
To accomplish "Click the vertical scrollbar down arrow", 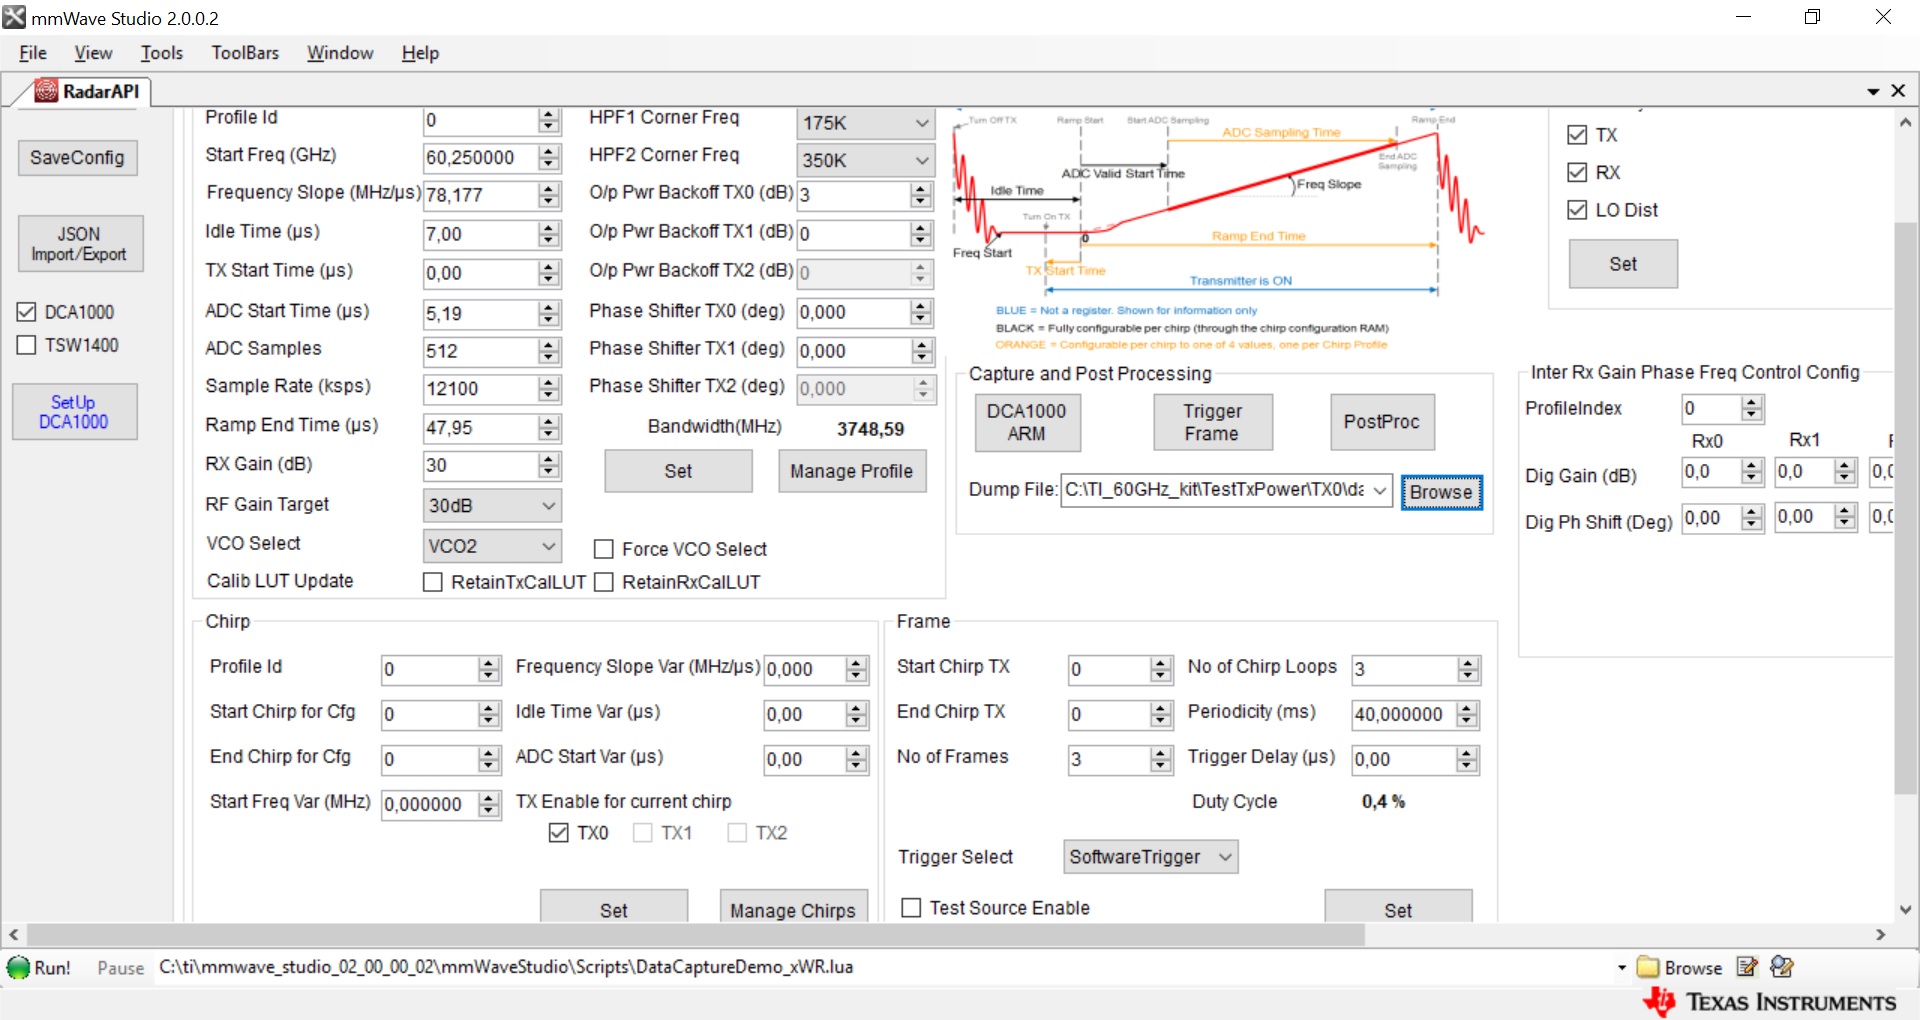I will (1905, 910).
